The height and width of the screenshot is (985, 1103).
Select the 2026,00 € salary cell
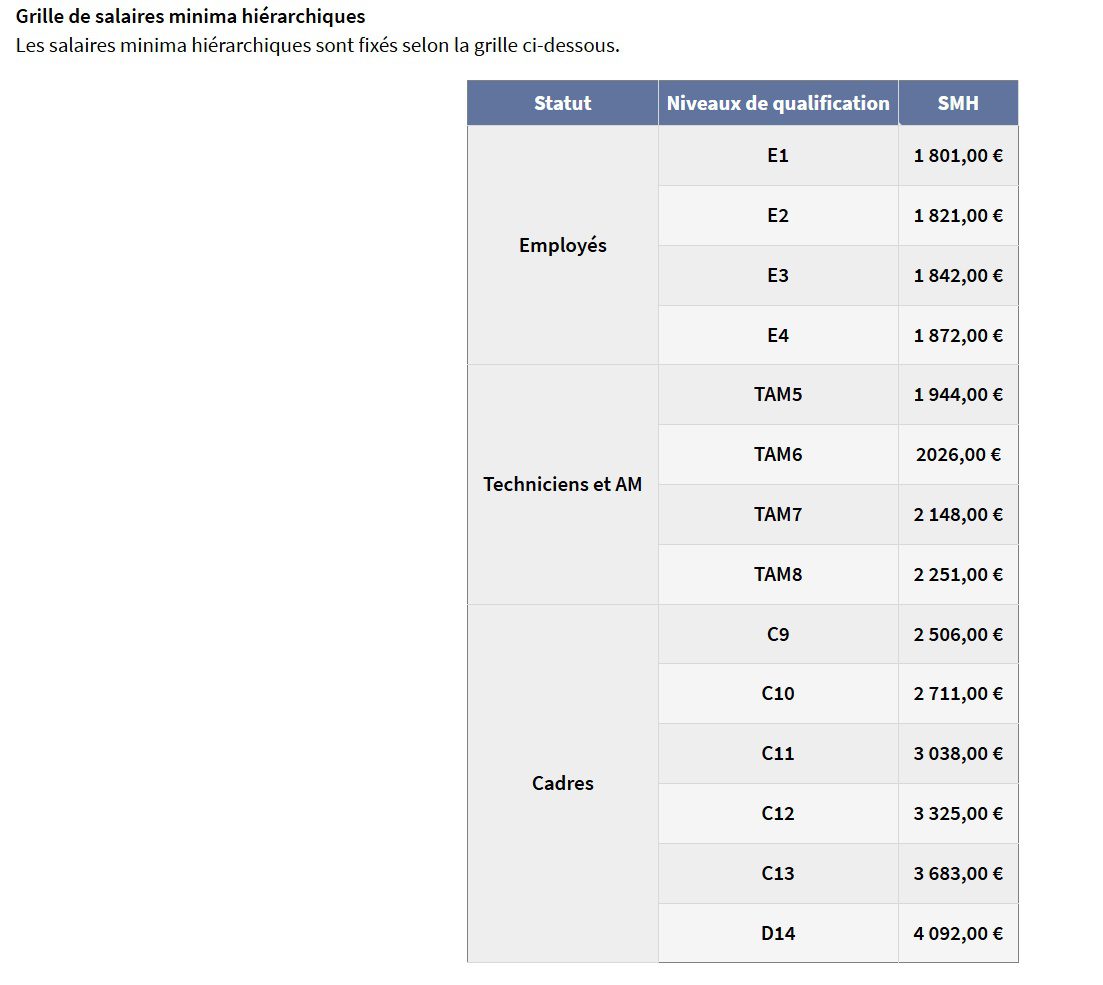[958, 455]
